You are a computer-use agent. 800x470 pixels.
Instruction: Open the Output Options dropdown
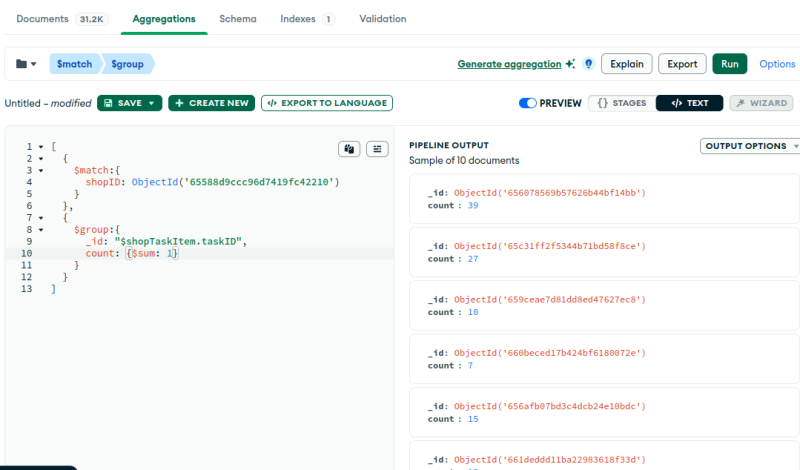pos(750,146)
